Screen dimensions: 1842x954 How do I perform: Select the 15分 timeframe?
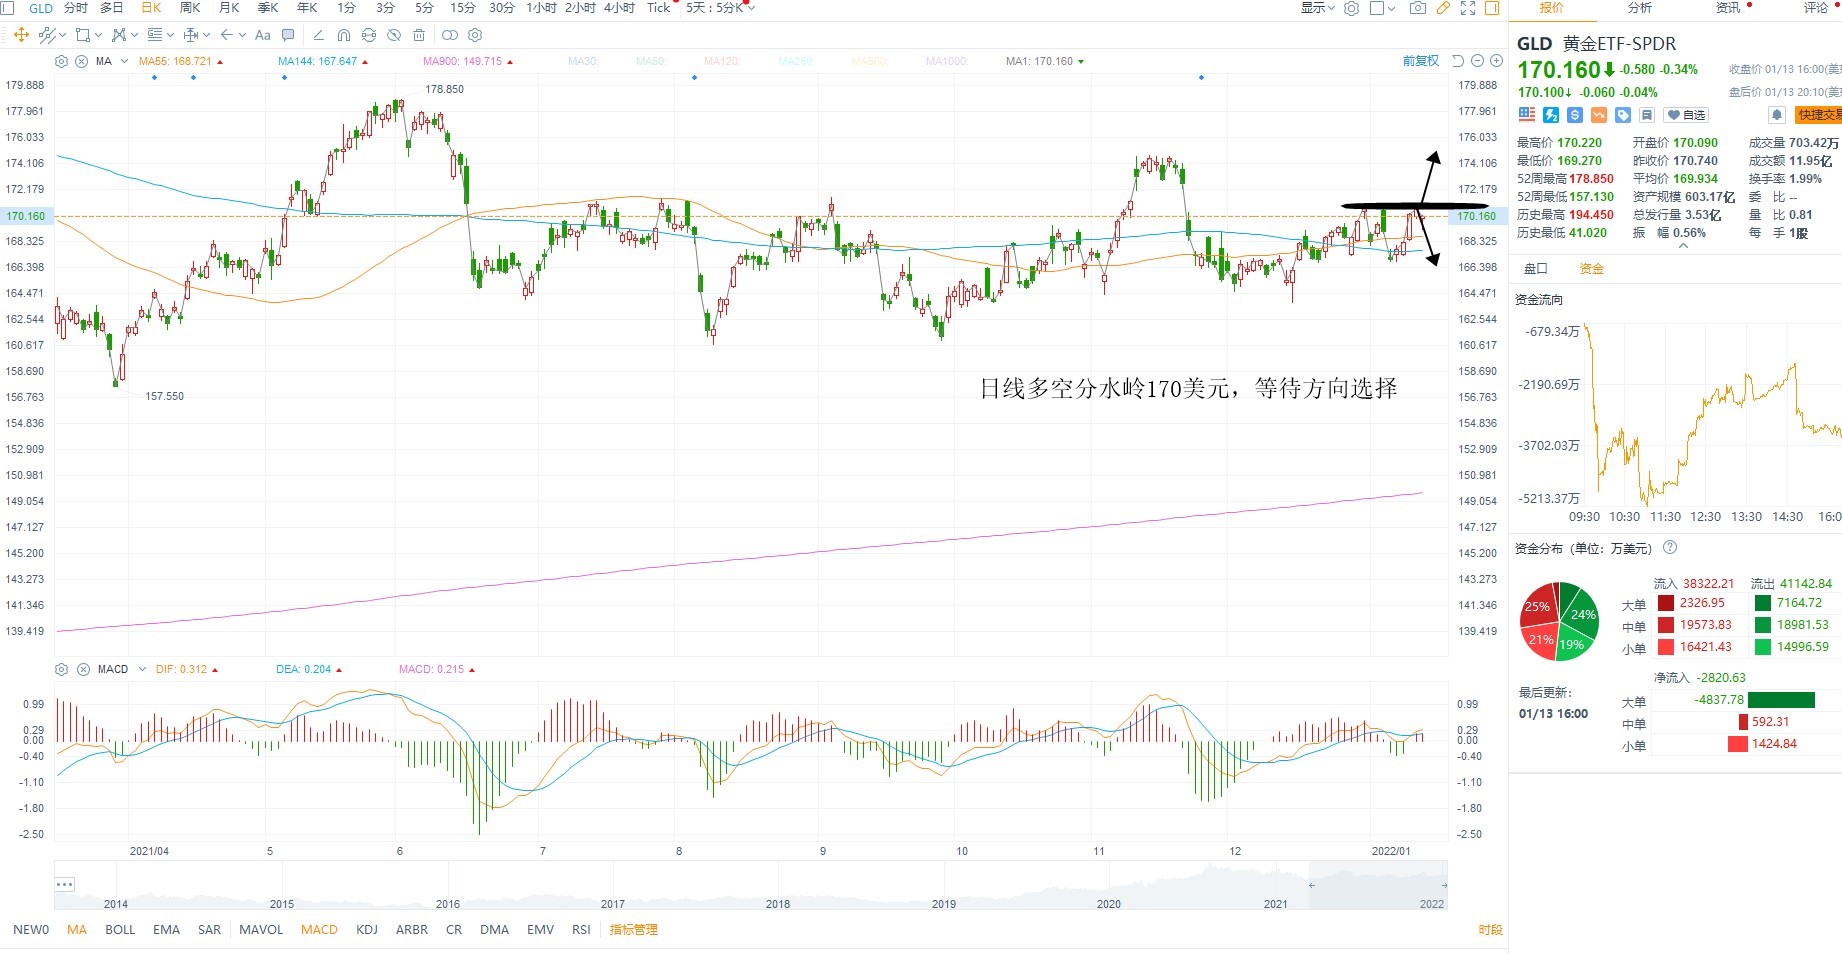click(x=463, y=8)
